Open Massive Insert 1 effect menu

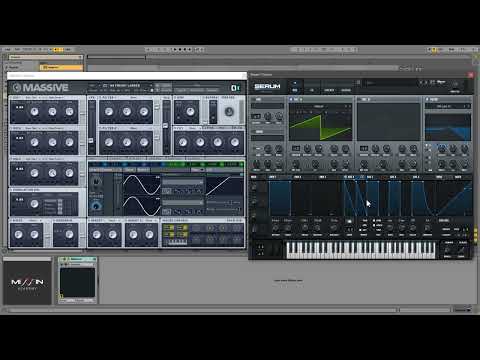pos(112,220)
